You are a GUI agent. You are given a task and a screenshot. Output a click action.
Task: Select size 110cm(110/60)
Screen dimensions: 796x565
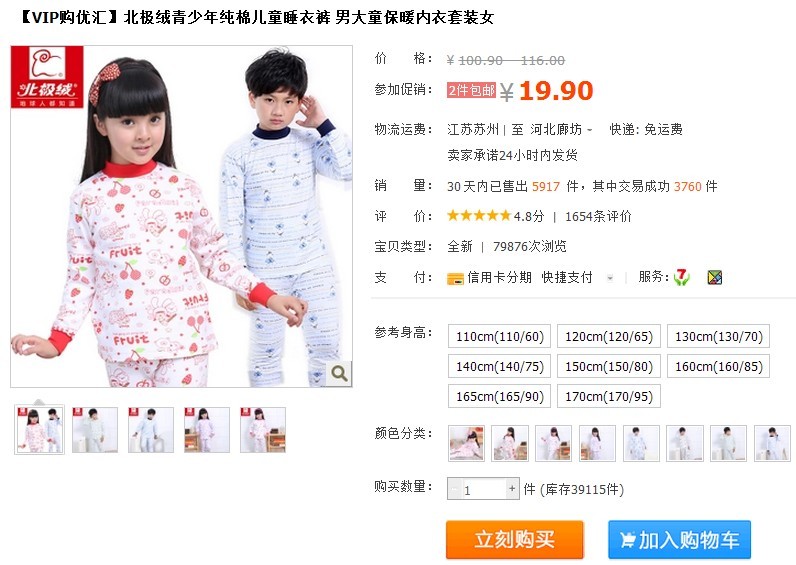[x=500, y=336]
